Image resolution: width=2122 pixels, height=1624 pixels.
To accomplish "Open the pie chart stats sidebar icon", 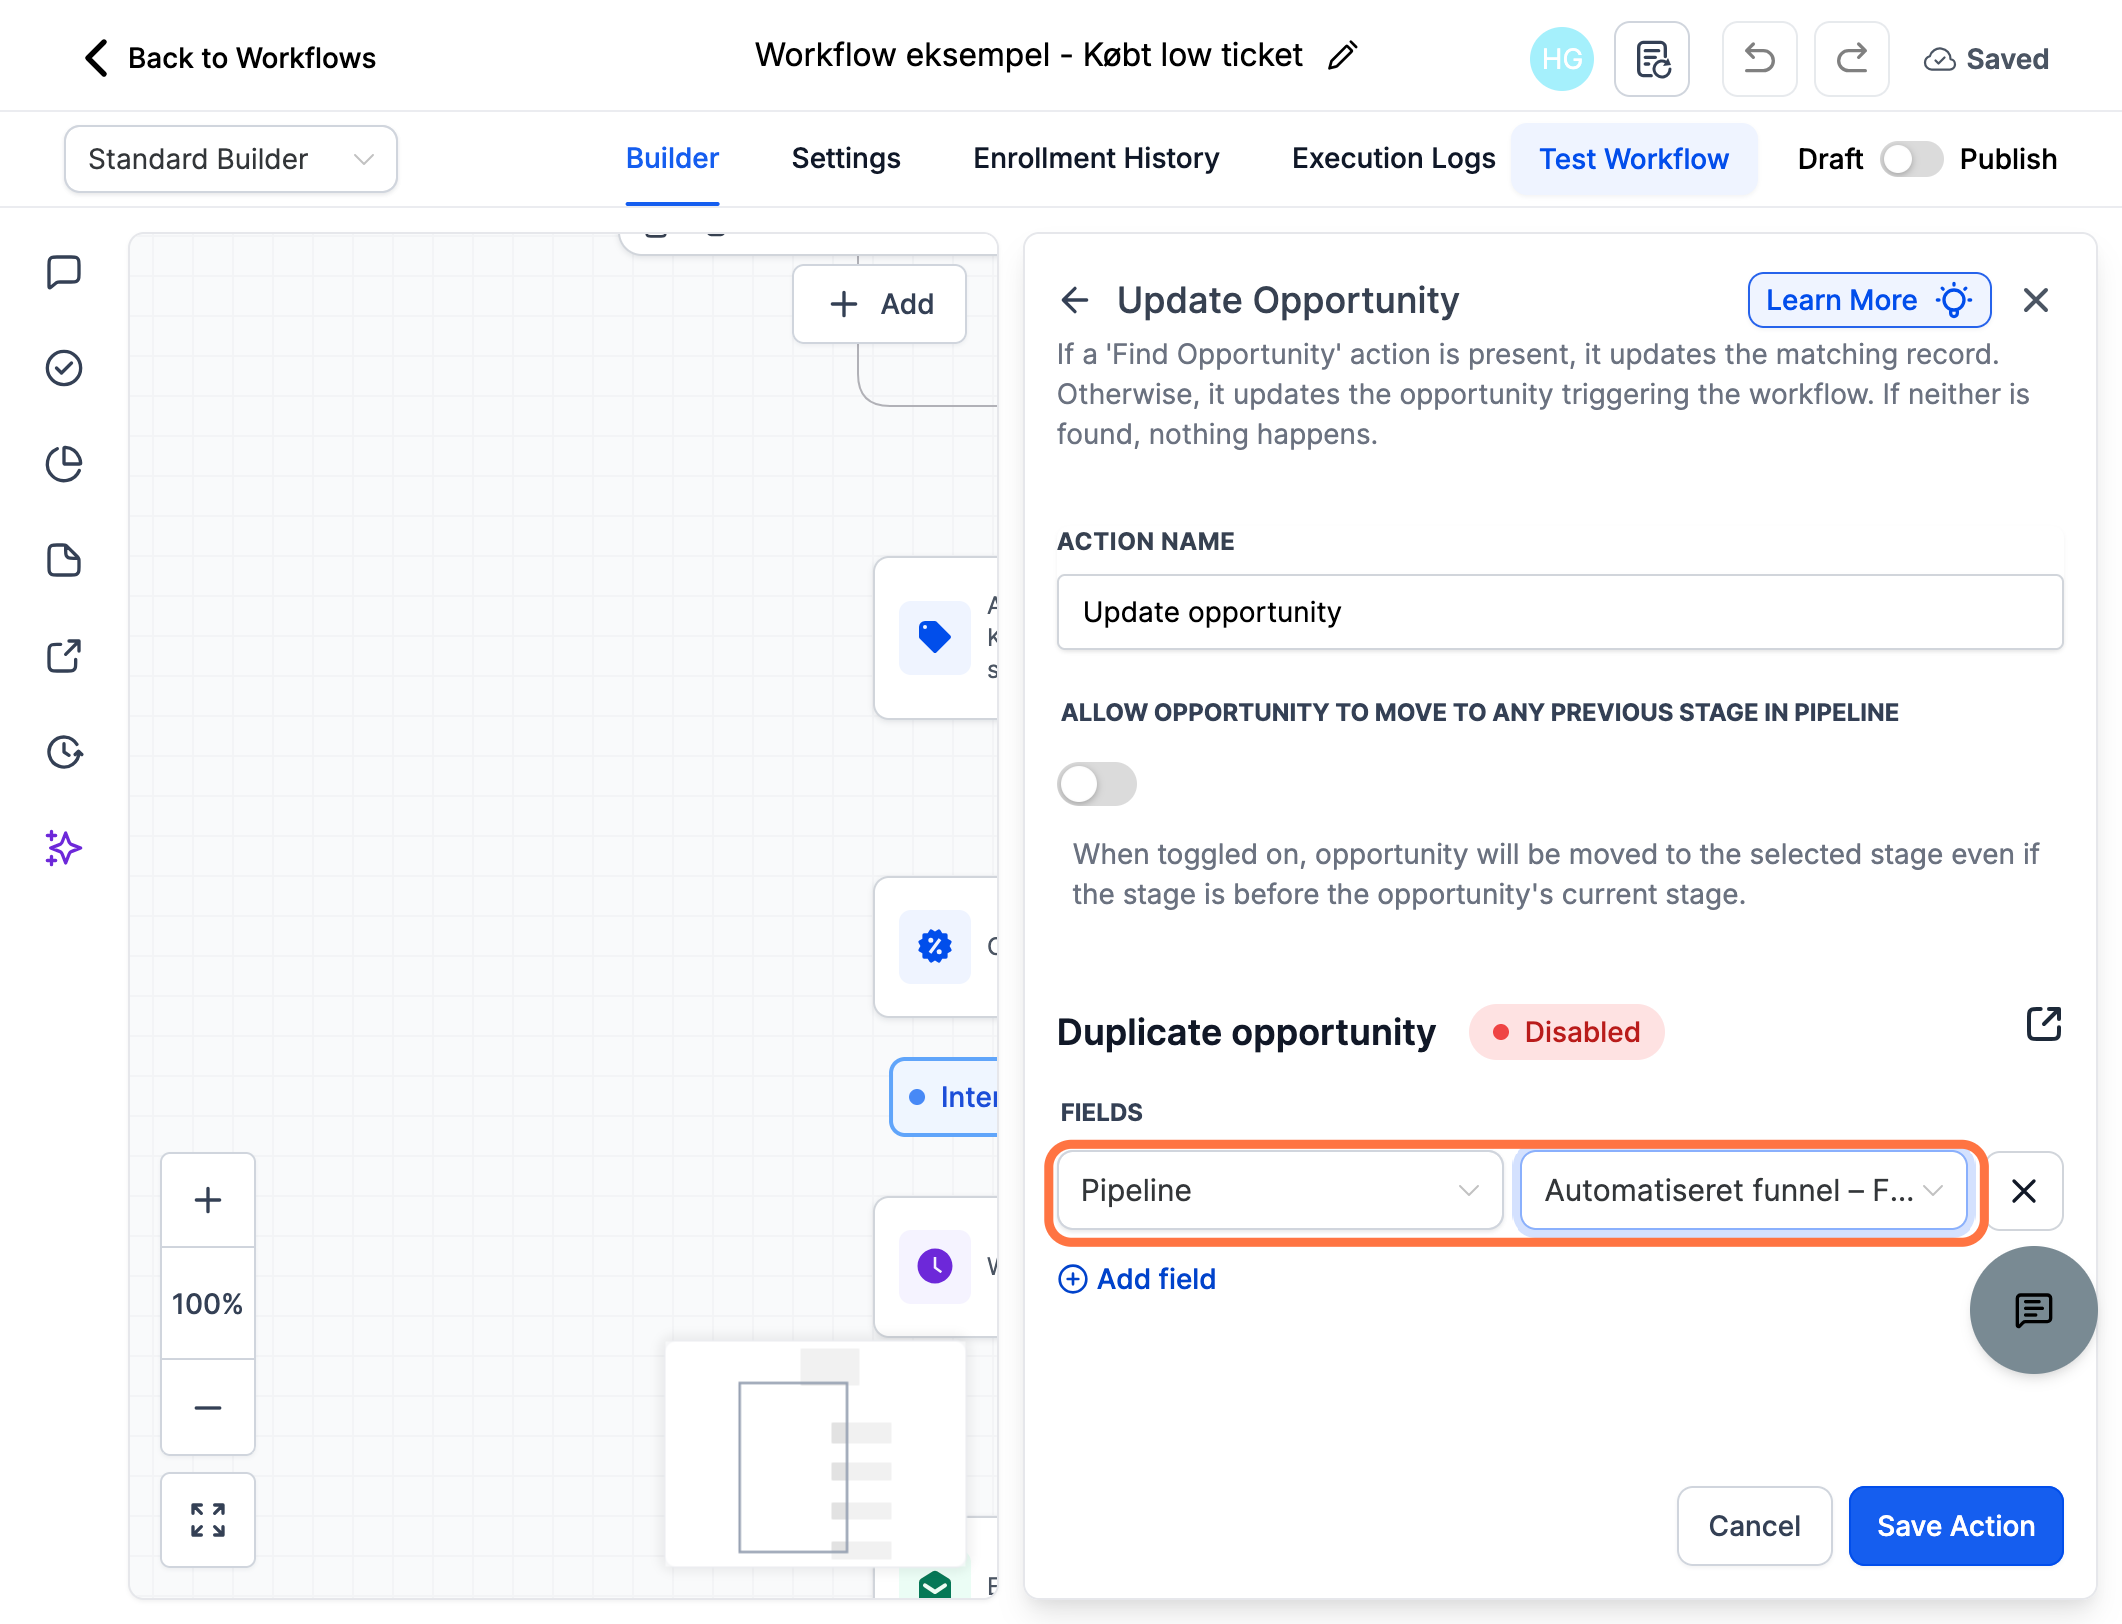I will pos(64,464).
